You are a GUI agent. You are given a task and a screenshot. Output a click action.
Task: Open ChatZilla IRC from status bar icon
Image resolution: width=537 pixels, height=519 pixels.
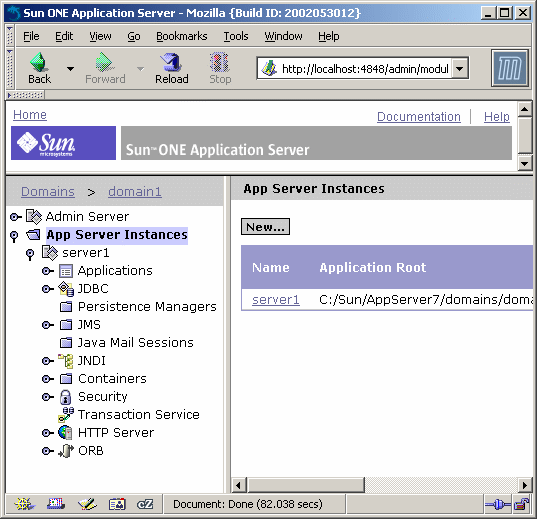tap(145, 504)
